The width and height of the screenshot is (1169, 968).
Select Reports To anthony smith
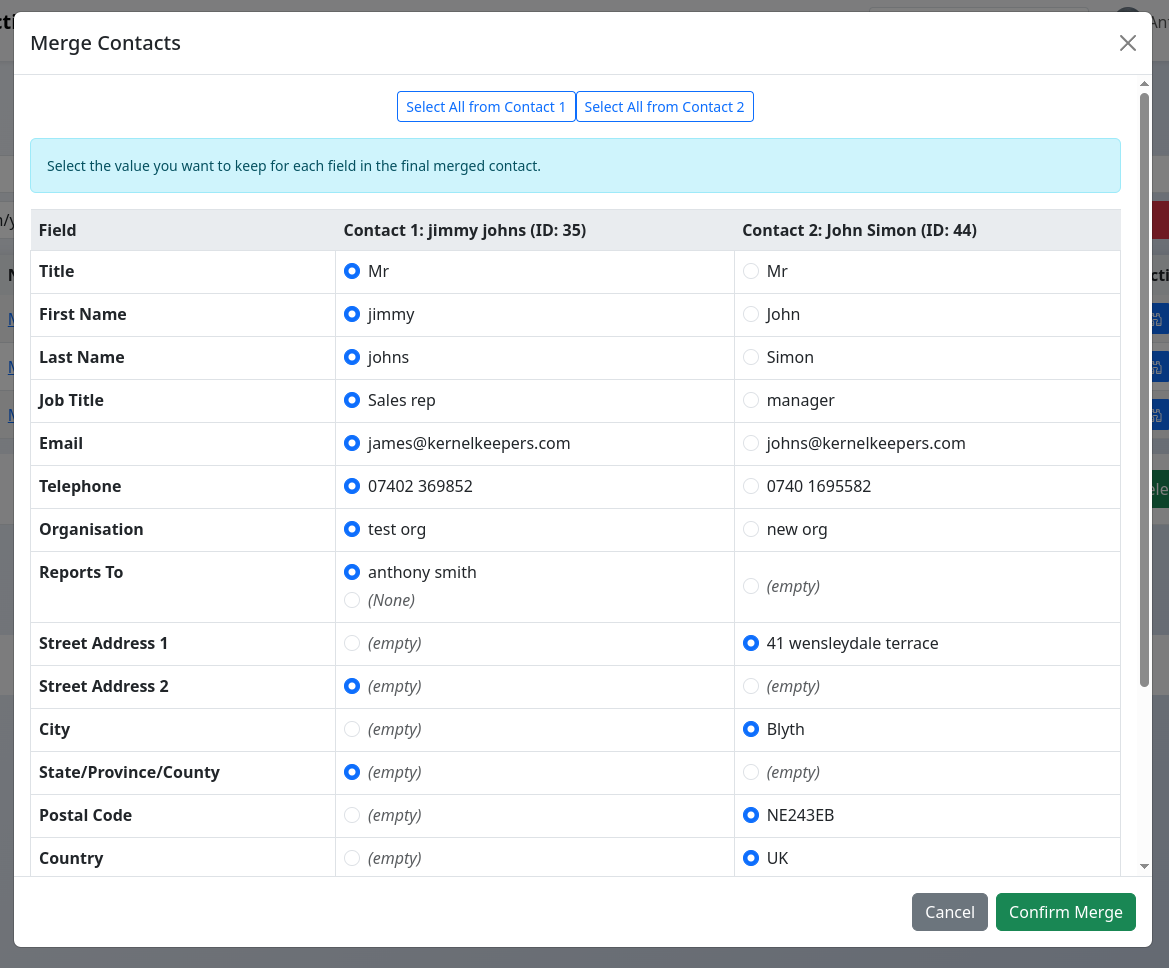point(352,573)
